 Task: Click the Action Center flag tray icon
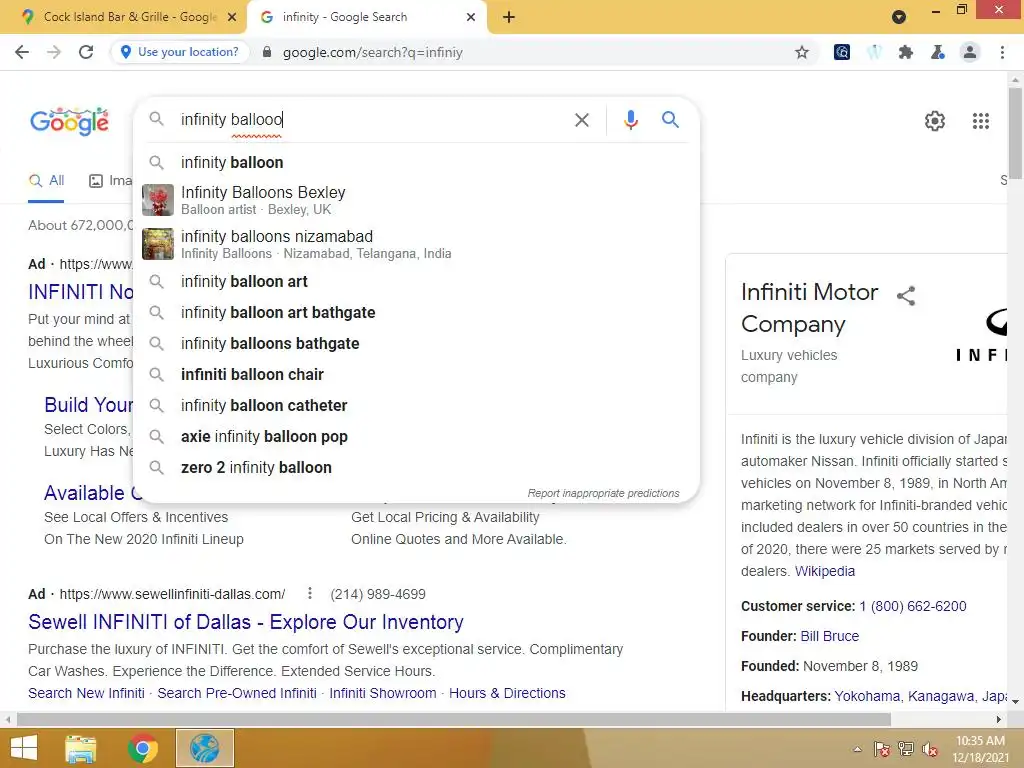pyautogui.click(x=882, y=749)
